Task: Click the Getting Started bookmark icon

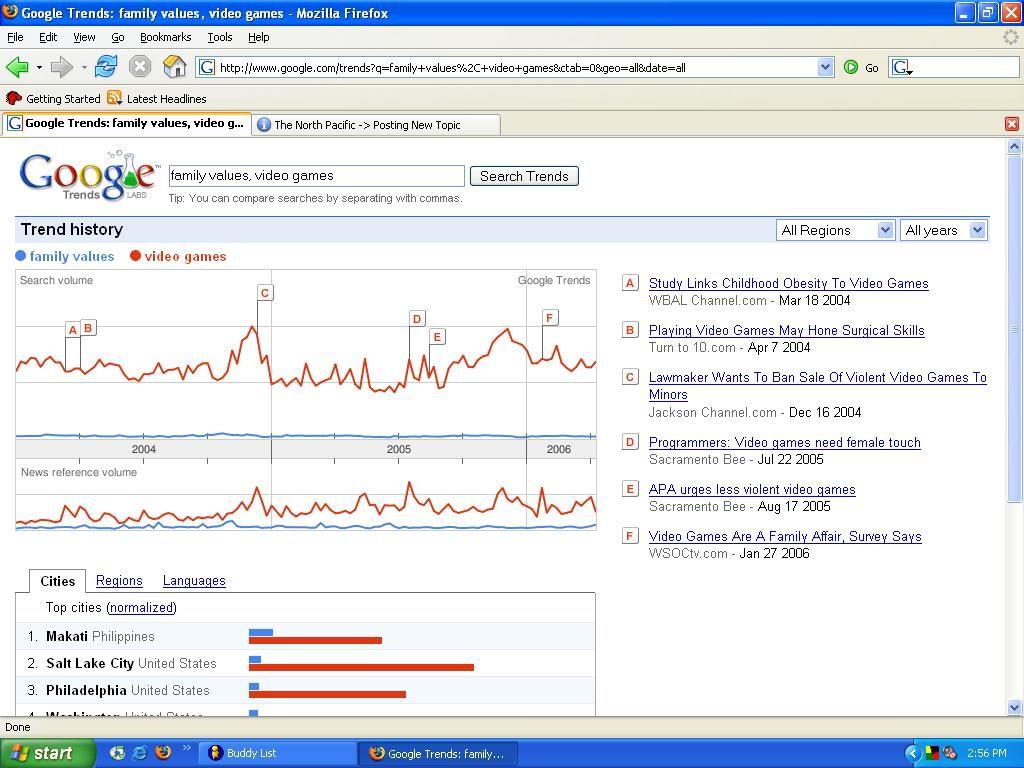Action: [x=13, y=99]
